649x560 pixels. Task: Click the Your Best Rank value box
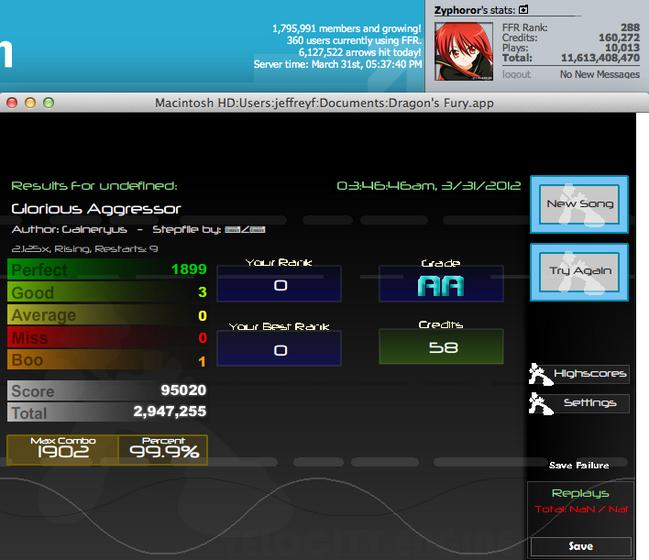[279, 349]
